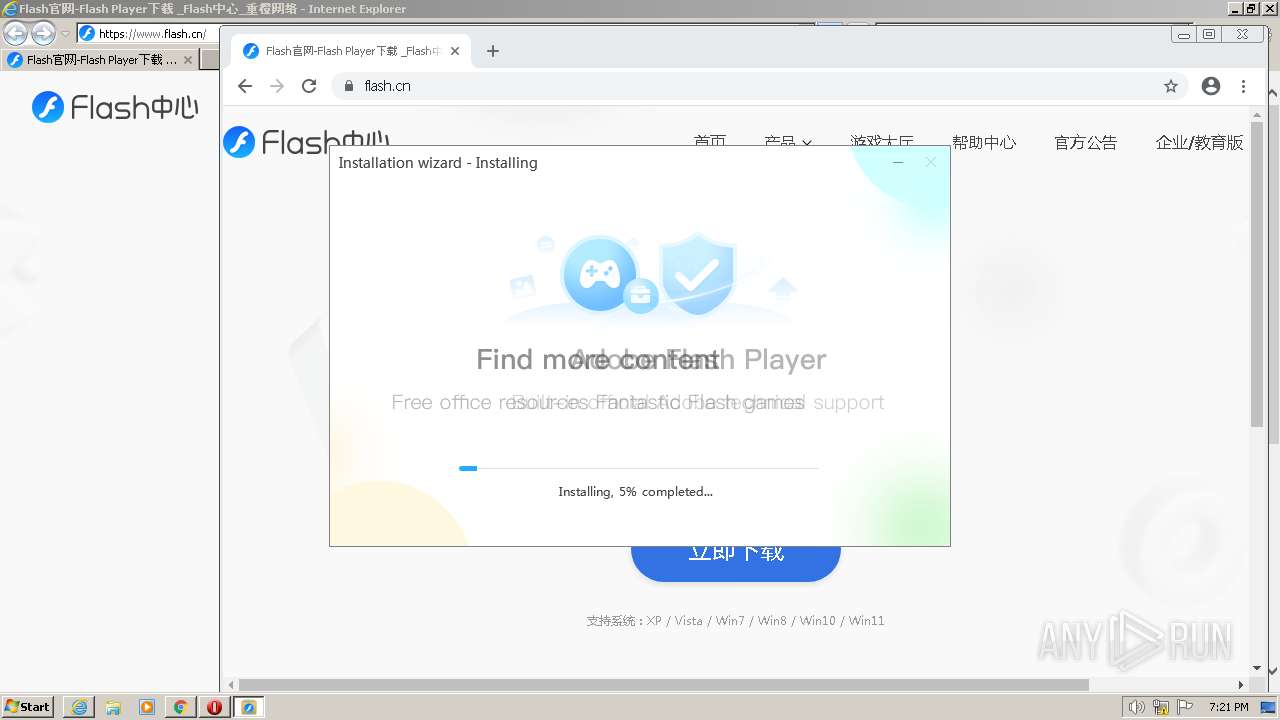Expand the 产品 dropdown in site navigation

tap(788, 142)
